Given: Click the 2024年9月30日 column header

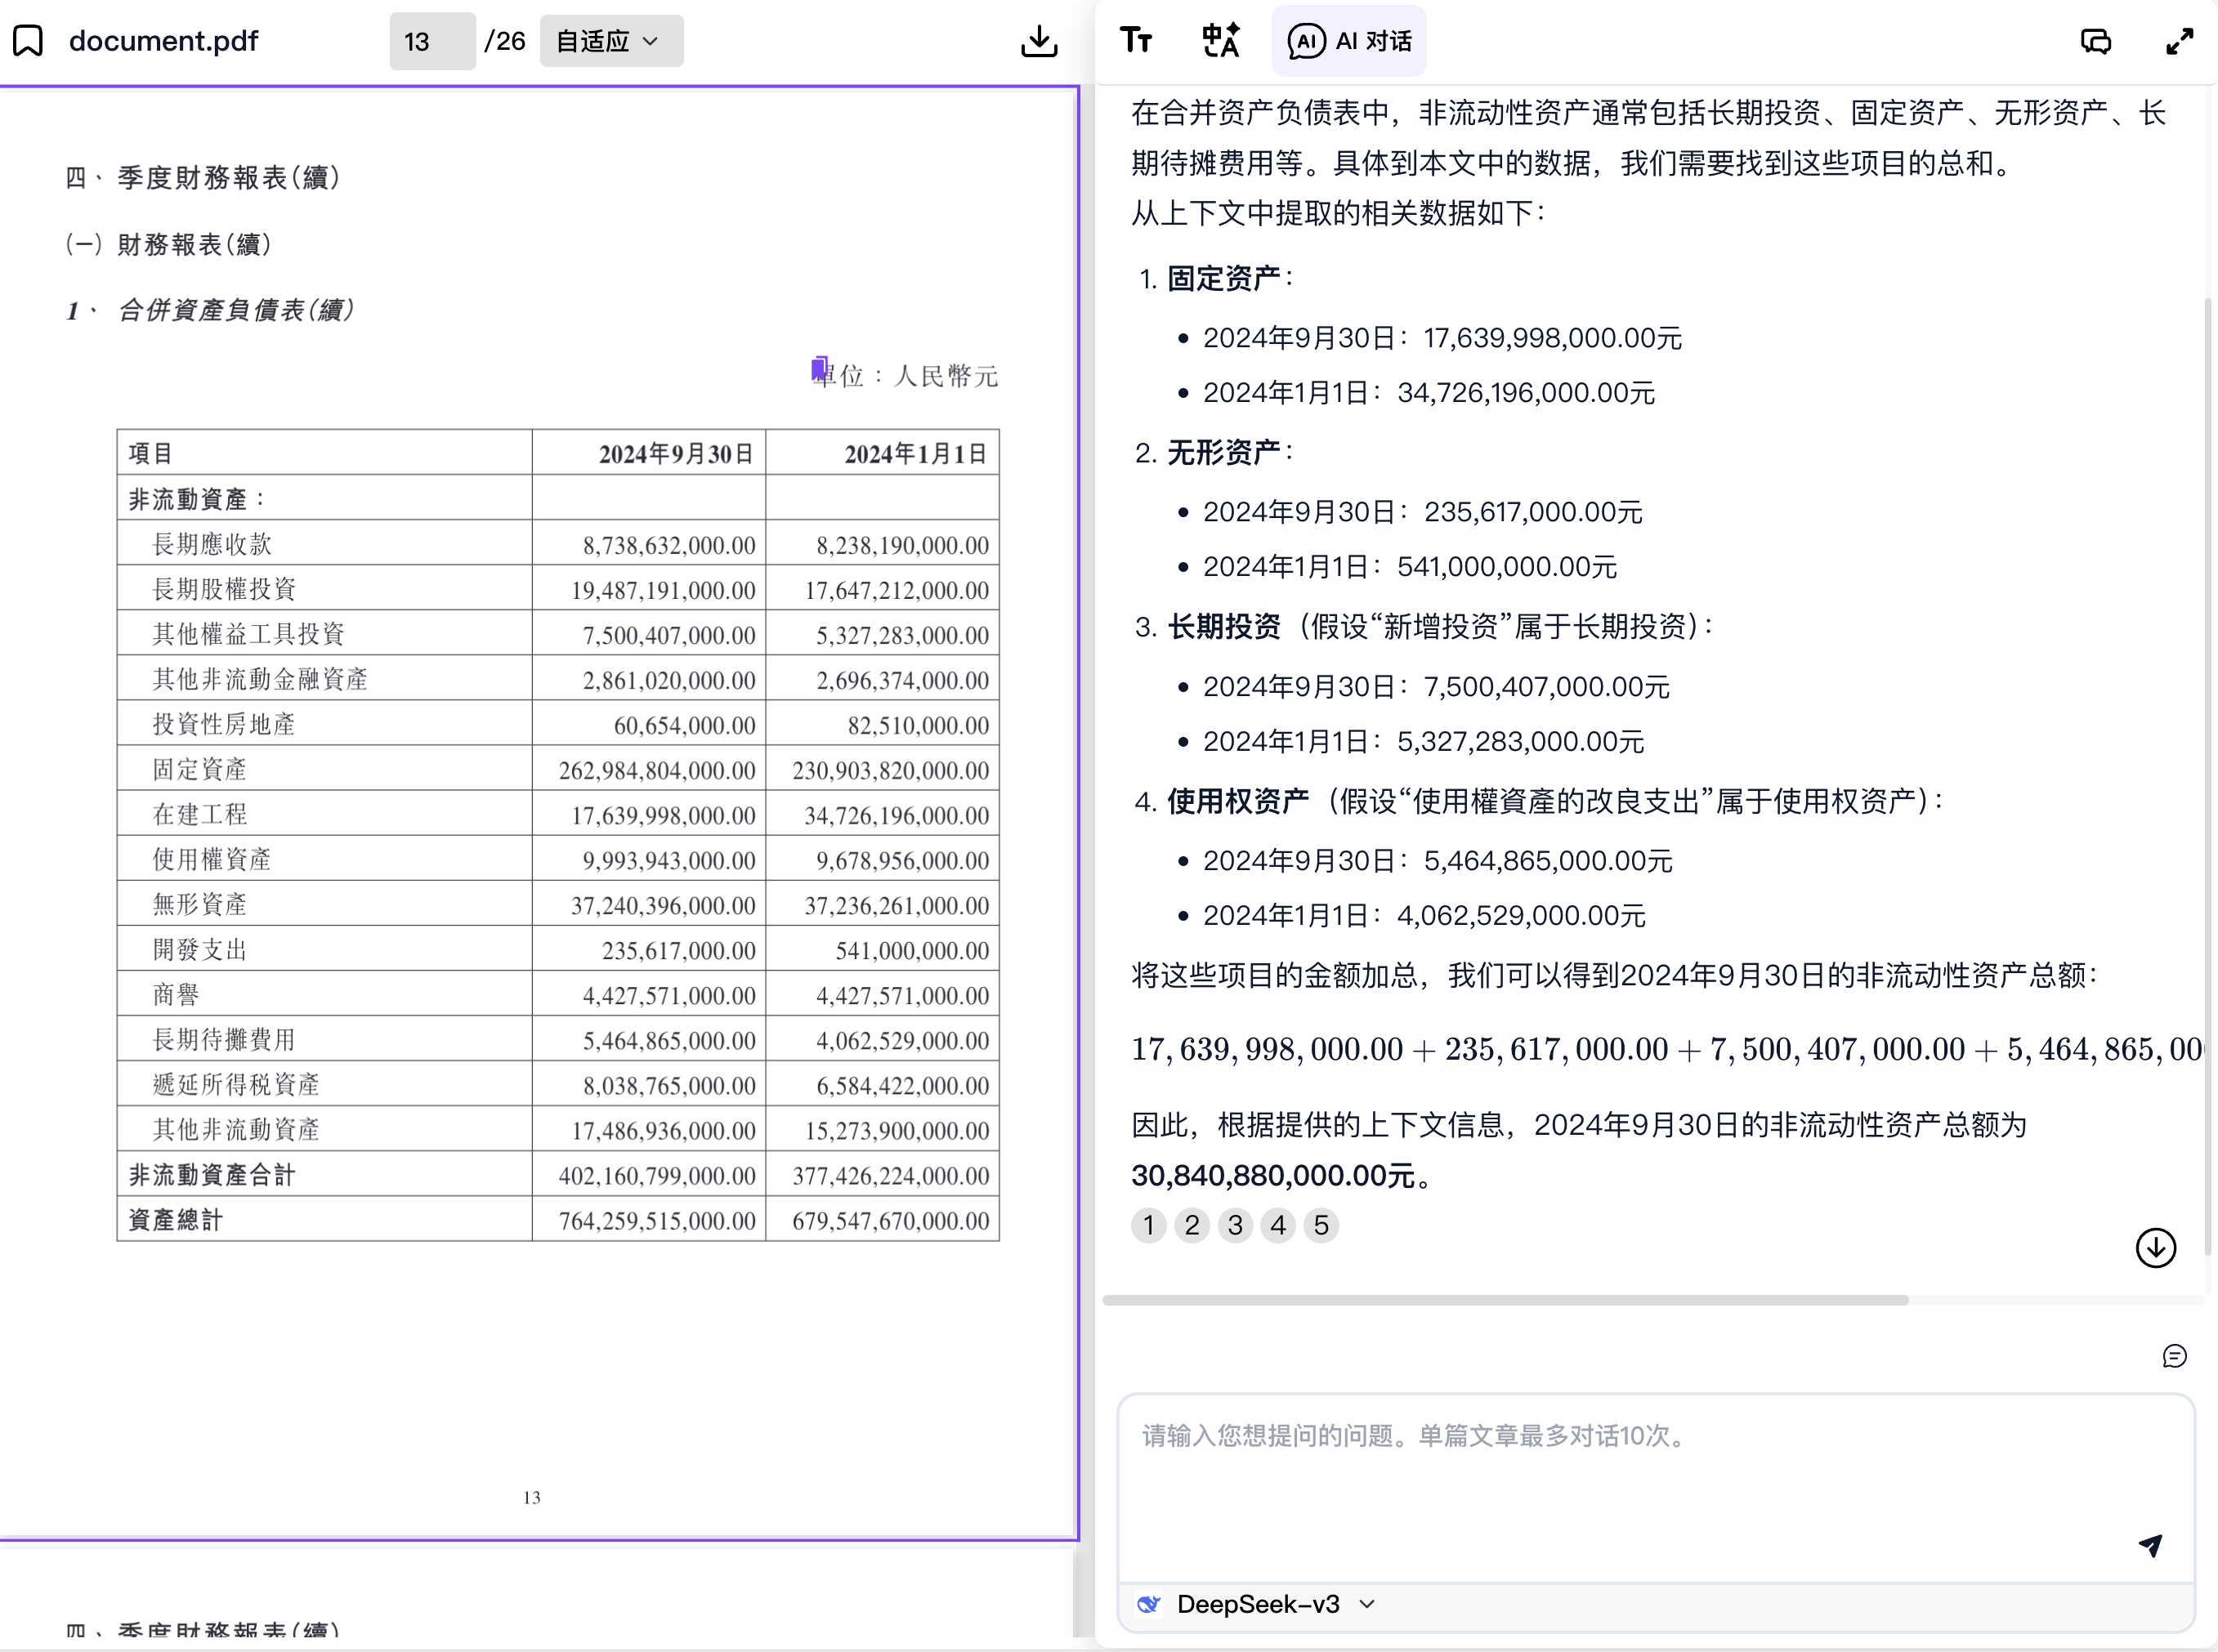Looking at the screenshot, I should (675, 454).
